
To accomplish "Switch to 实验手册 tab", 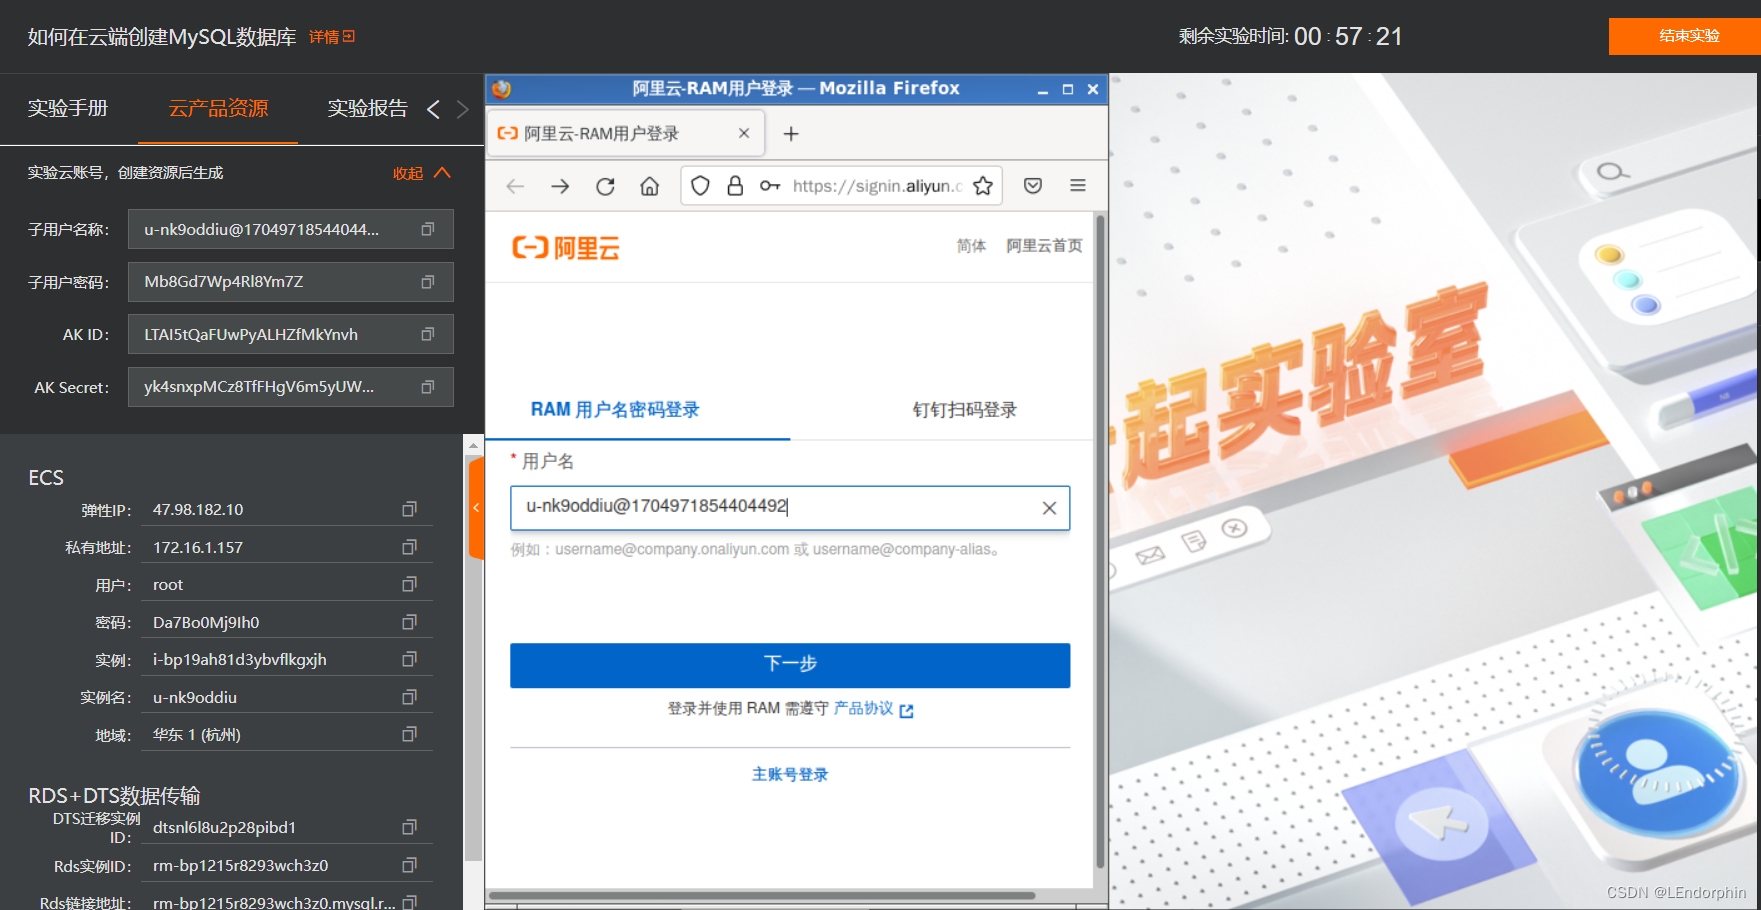I will point(68,108).
